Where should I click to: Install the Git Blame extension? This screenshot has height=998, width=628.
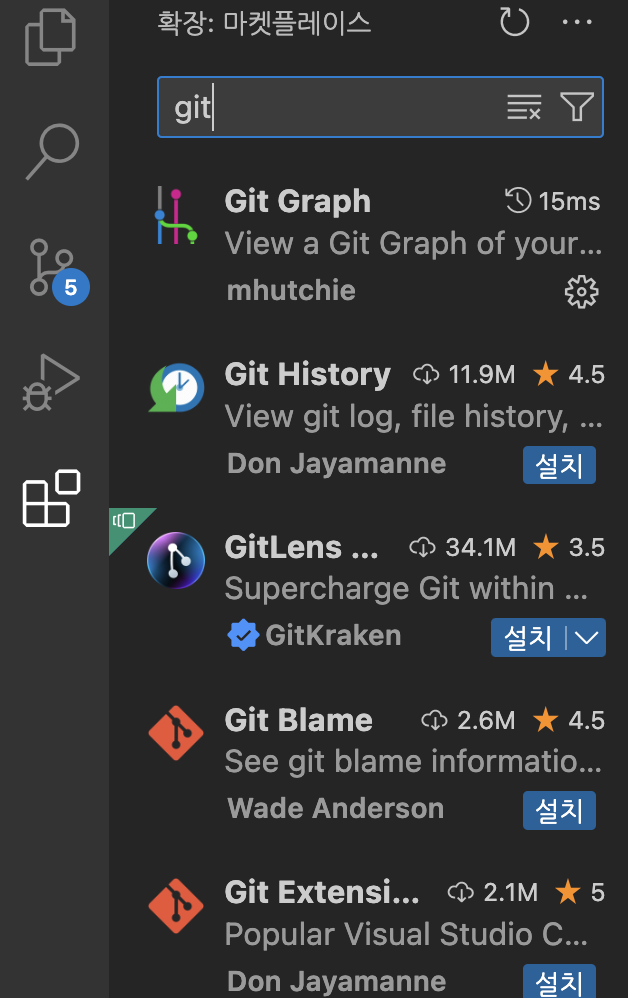[559, 810]
